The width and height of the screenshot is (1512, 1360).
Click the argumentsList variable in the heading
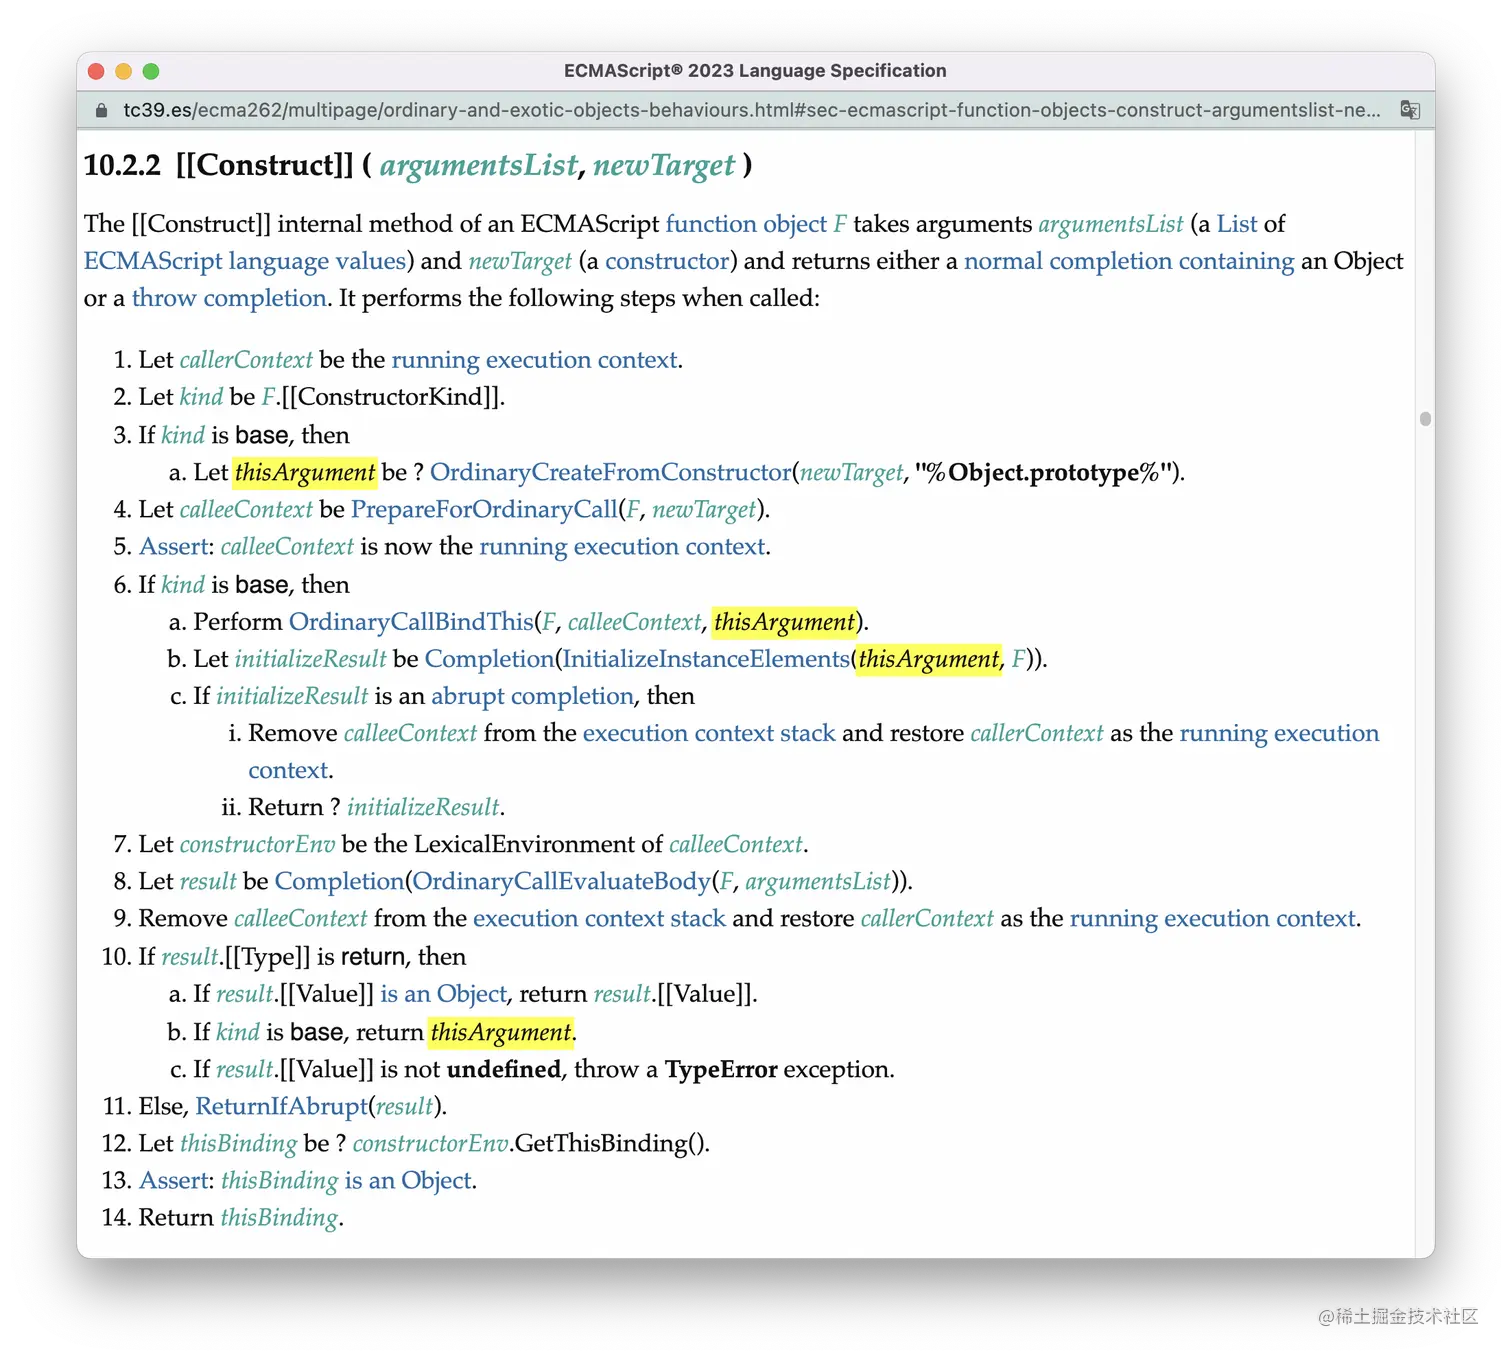479,166
